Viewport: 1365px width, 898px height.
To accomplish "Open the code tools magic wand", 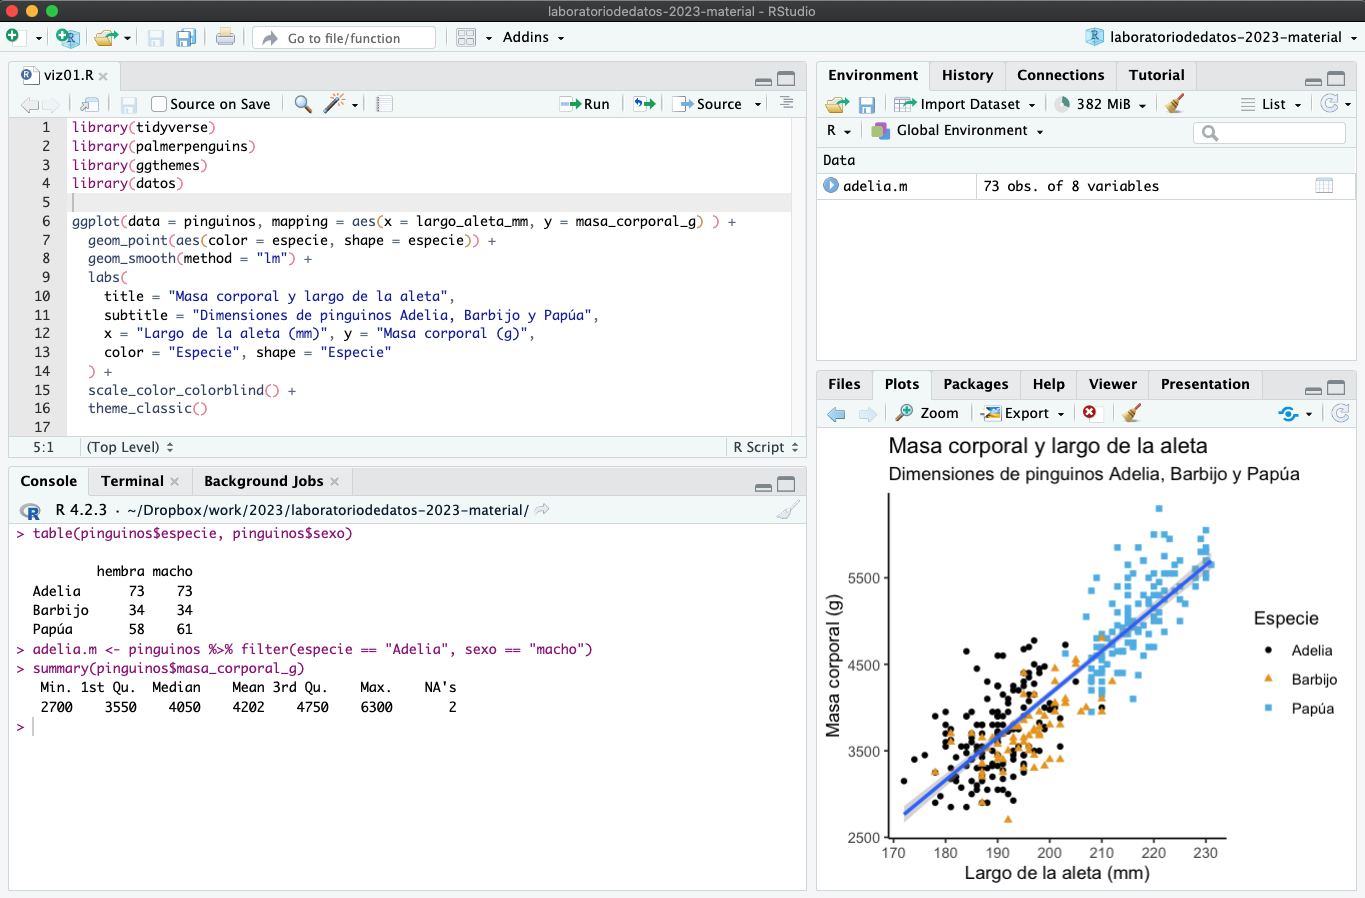I will coord(335,104).
